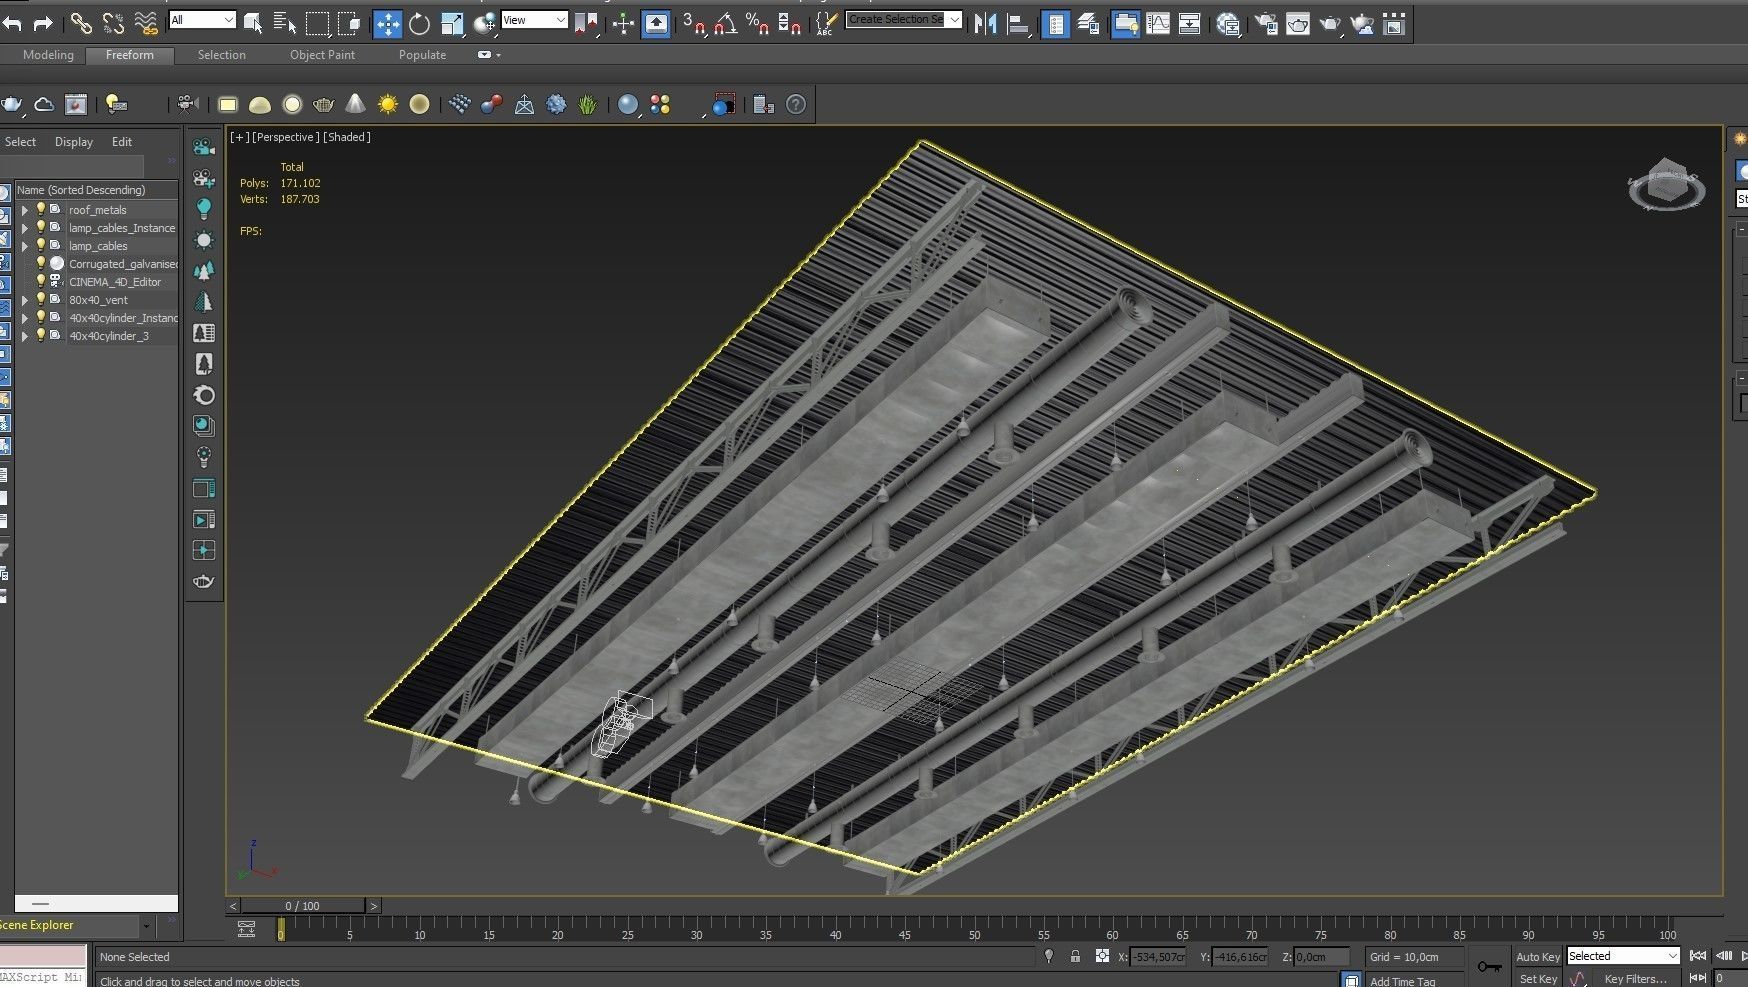Switch to the Freeform ribbon tab
This screenshot has height=987, width=1748.
pos(130,55)
